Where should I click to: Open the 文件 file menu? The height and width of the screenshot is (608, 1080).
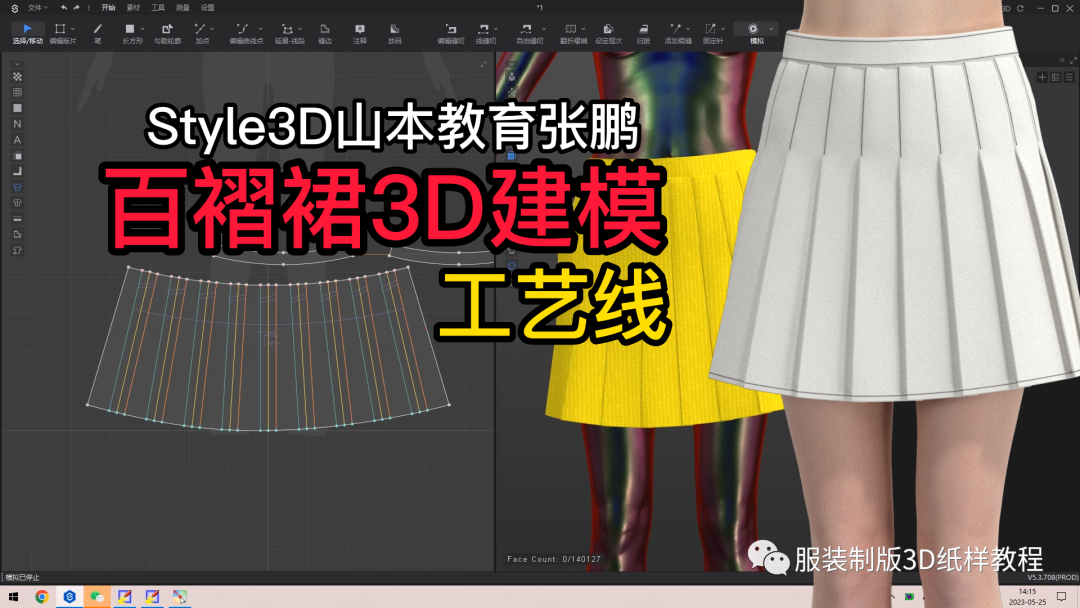tap(37, 8)
